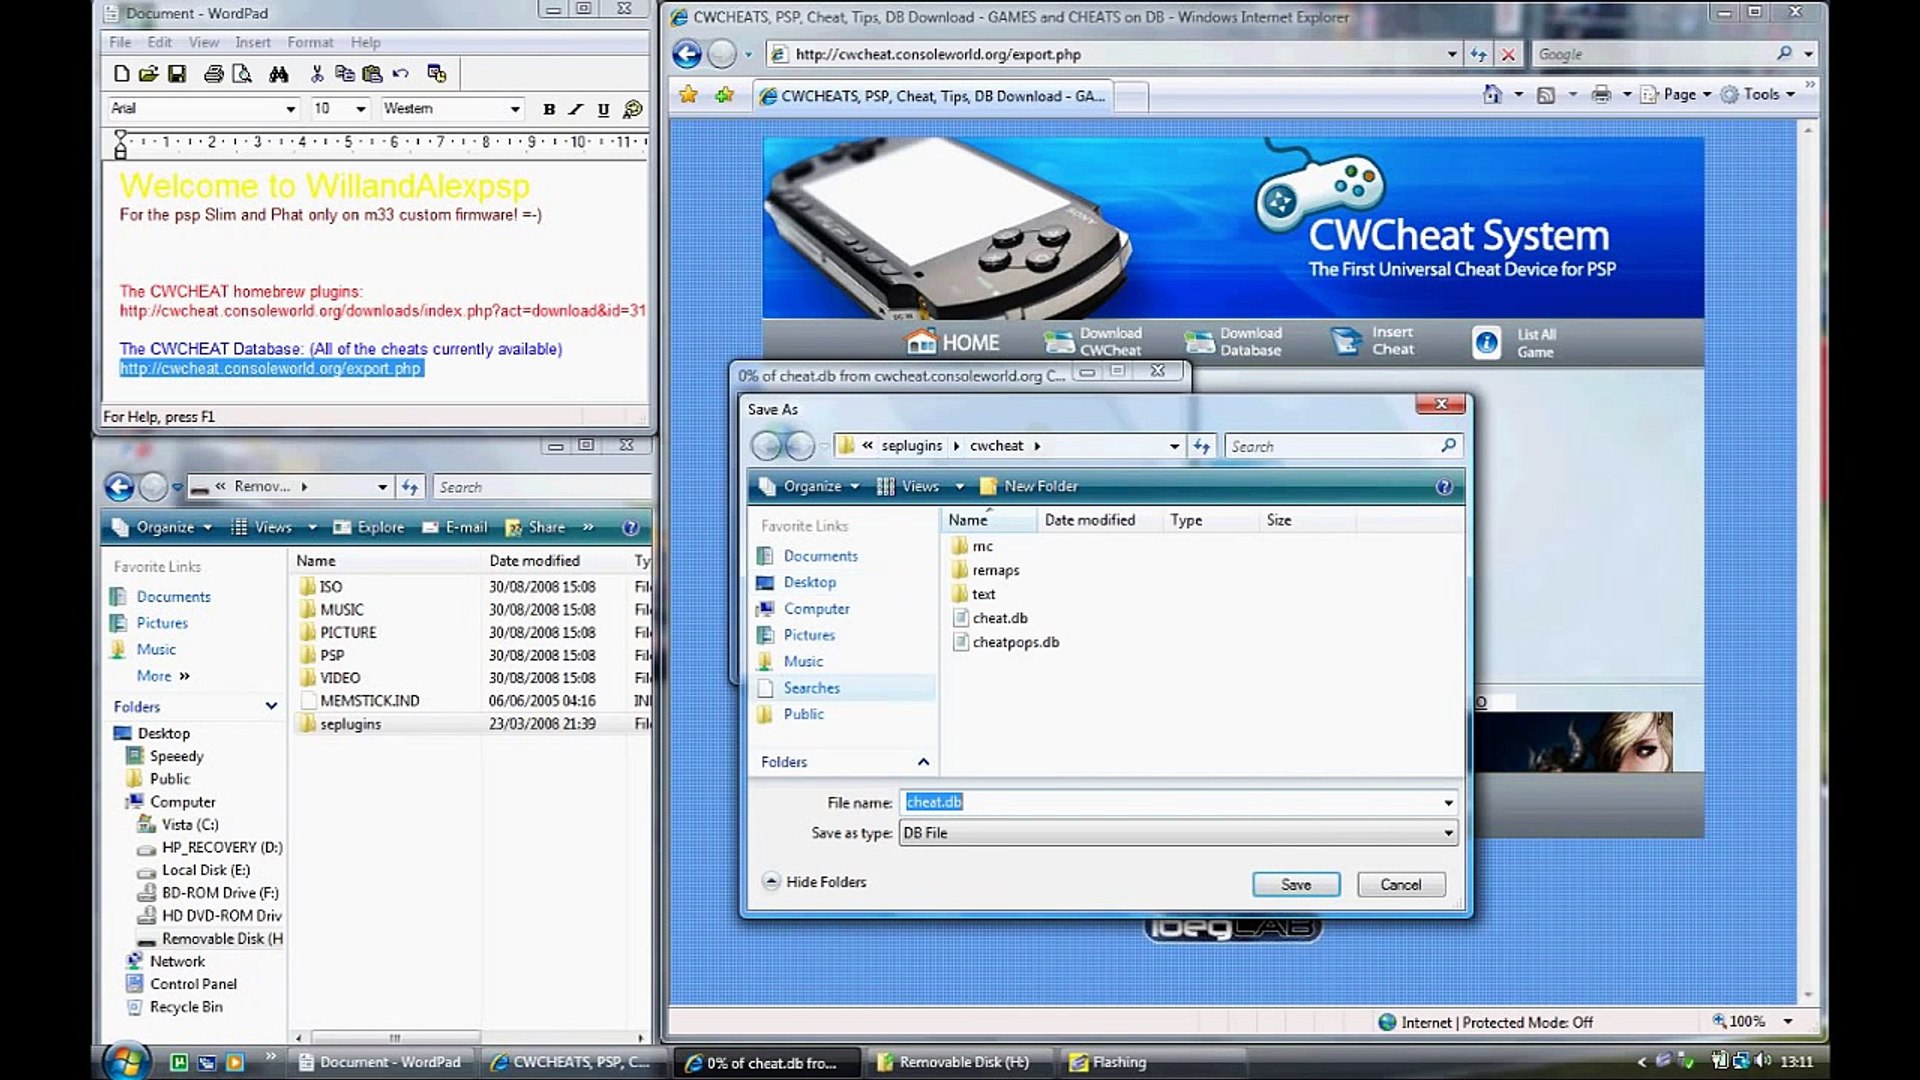Open the Arial font dropdown in WordPad
The image size is (1920, 1080).
[x=290, y=109]
